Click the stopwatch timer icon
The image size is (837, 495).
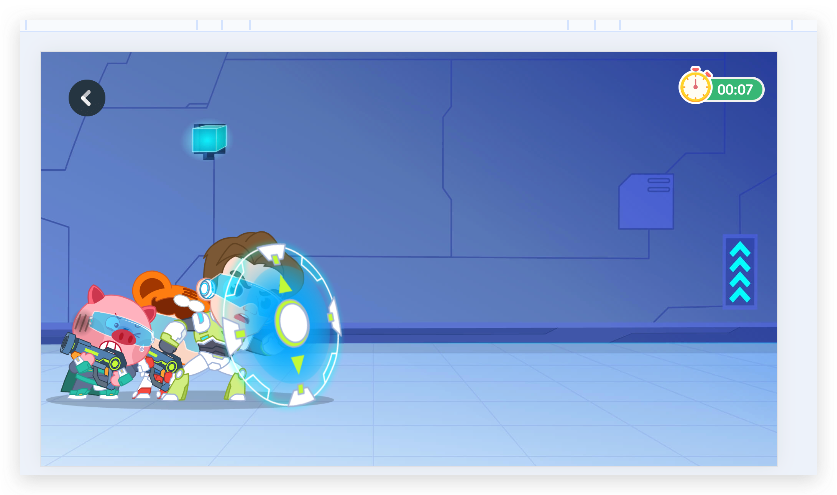click(x=695, y=85)
